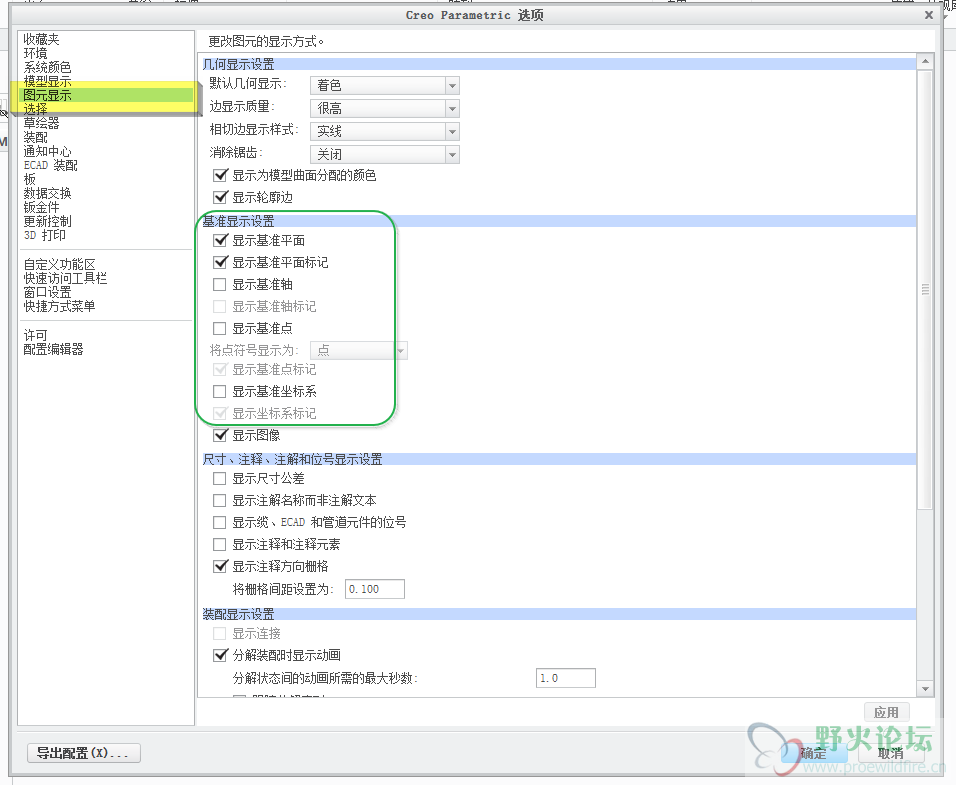
Task: Open 选择 options category
Action: (x=35, y=109)
